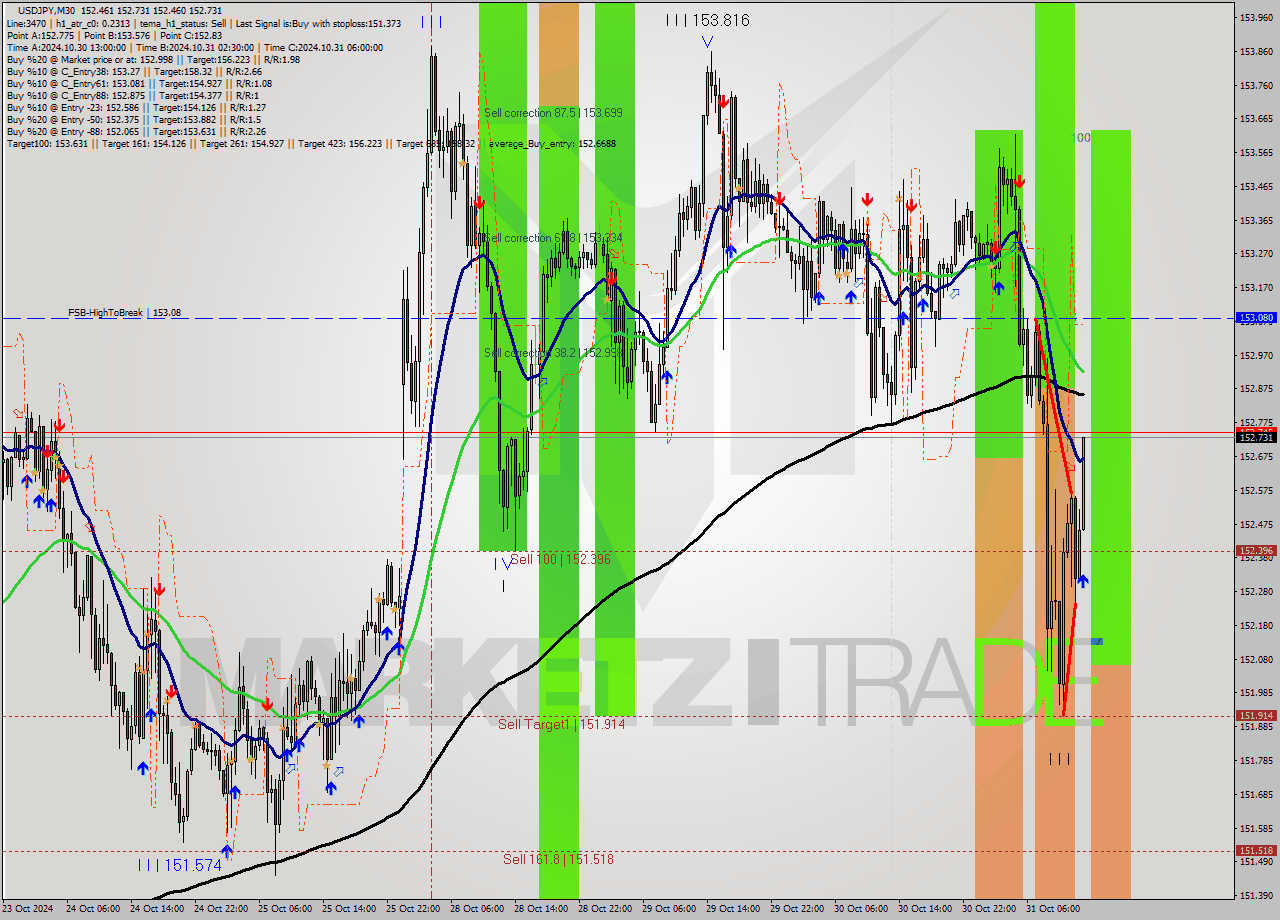Screen dimensions: 1280x920
Task: Click the '25 Oct 22:00' time axis label
Action: point(411,909)
